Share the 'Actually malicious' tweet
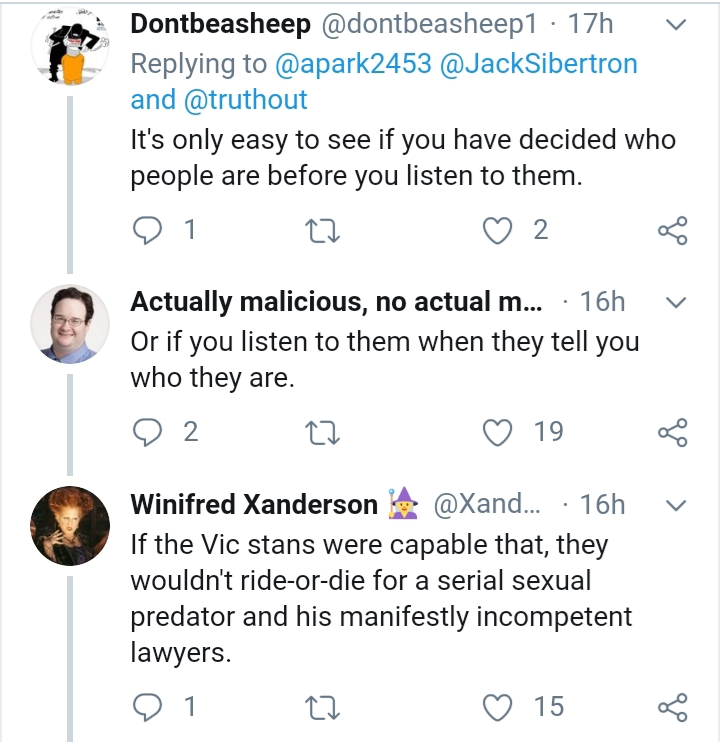720x742 pixels. coord(673,433)
